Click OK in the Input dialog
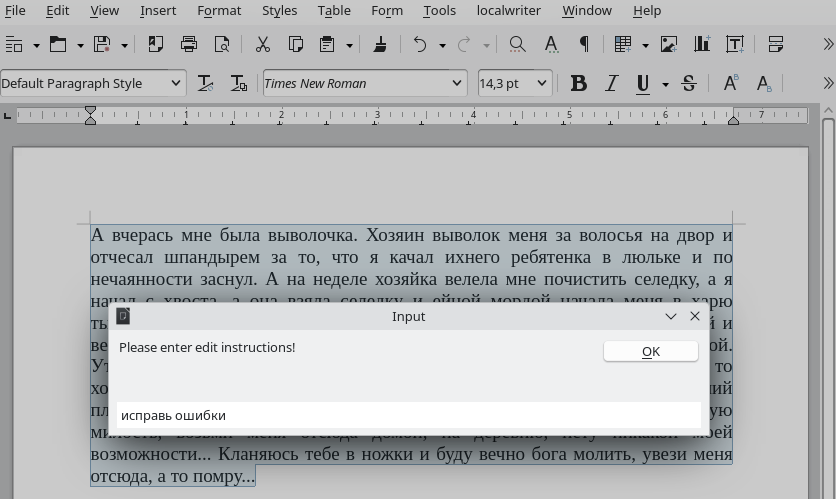This screenshot has height=499, width=836. (651, 351)
